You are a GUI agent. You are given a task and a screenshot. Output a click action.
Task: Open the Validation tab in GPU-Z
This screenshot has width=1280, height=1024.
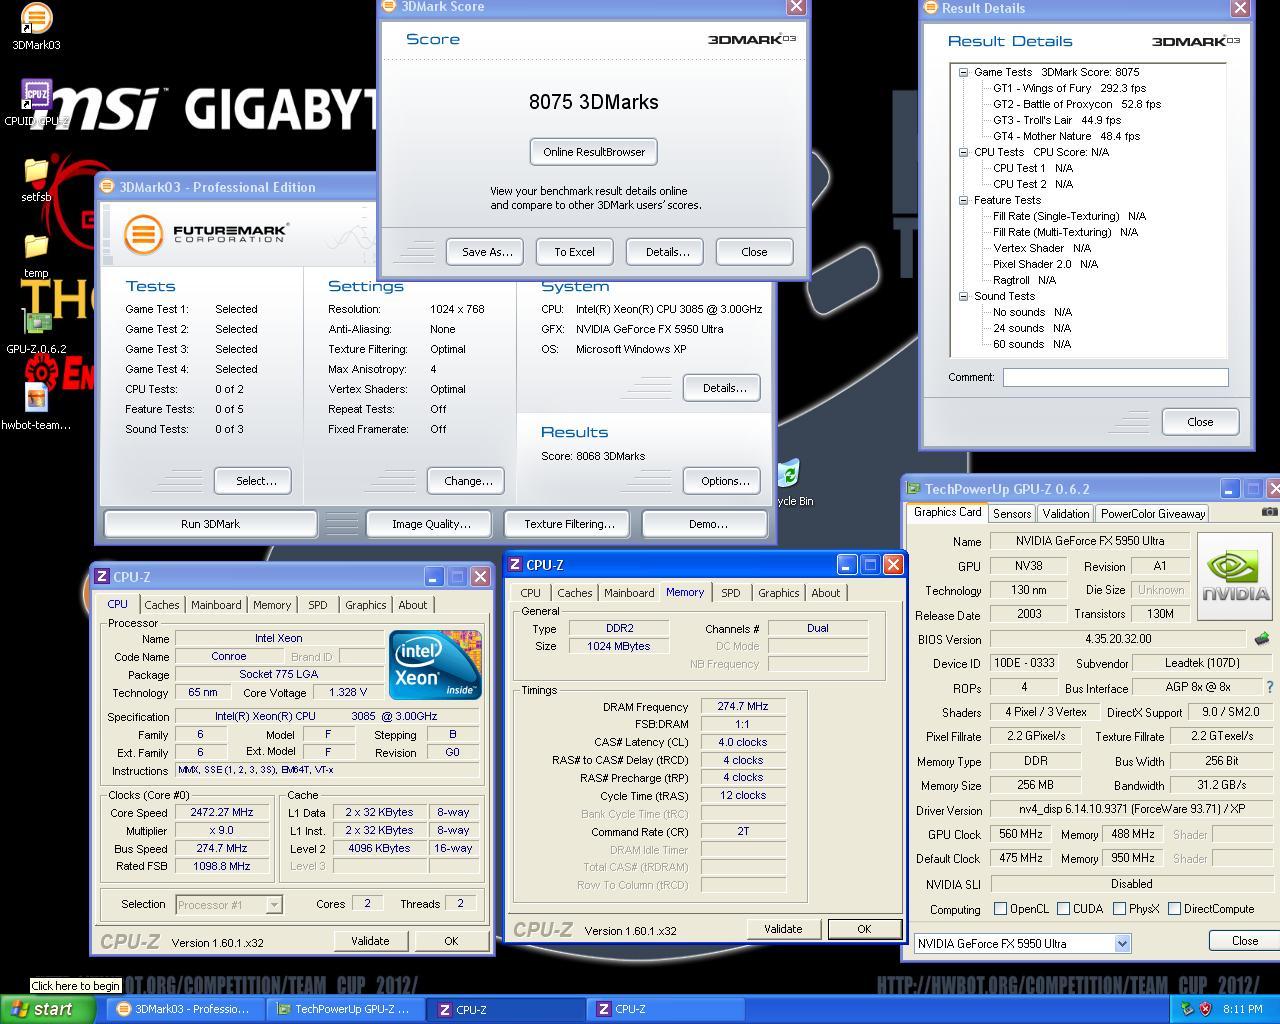[x=1065, y=513]
